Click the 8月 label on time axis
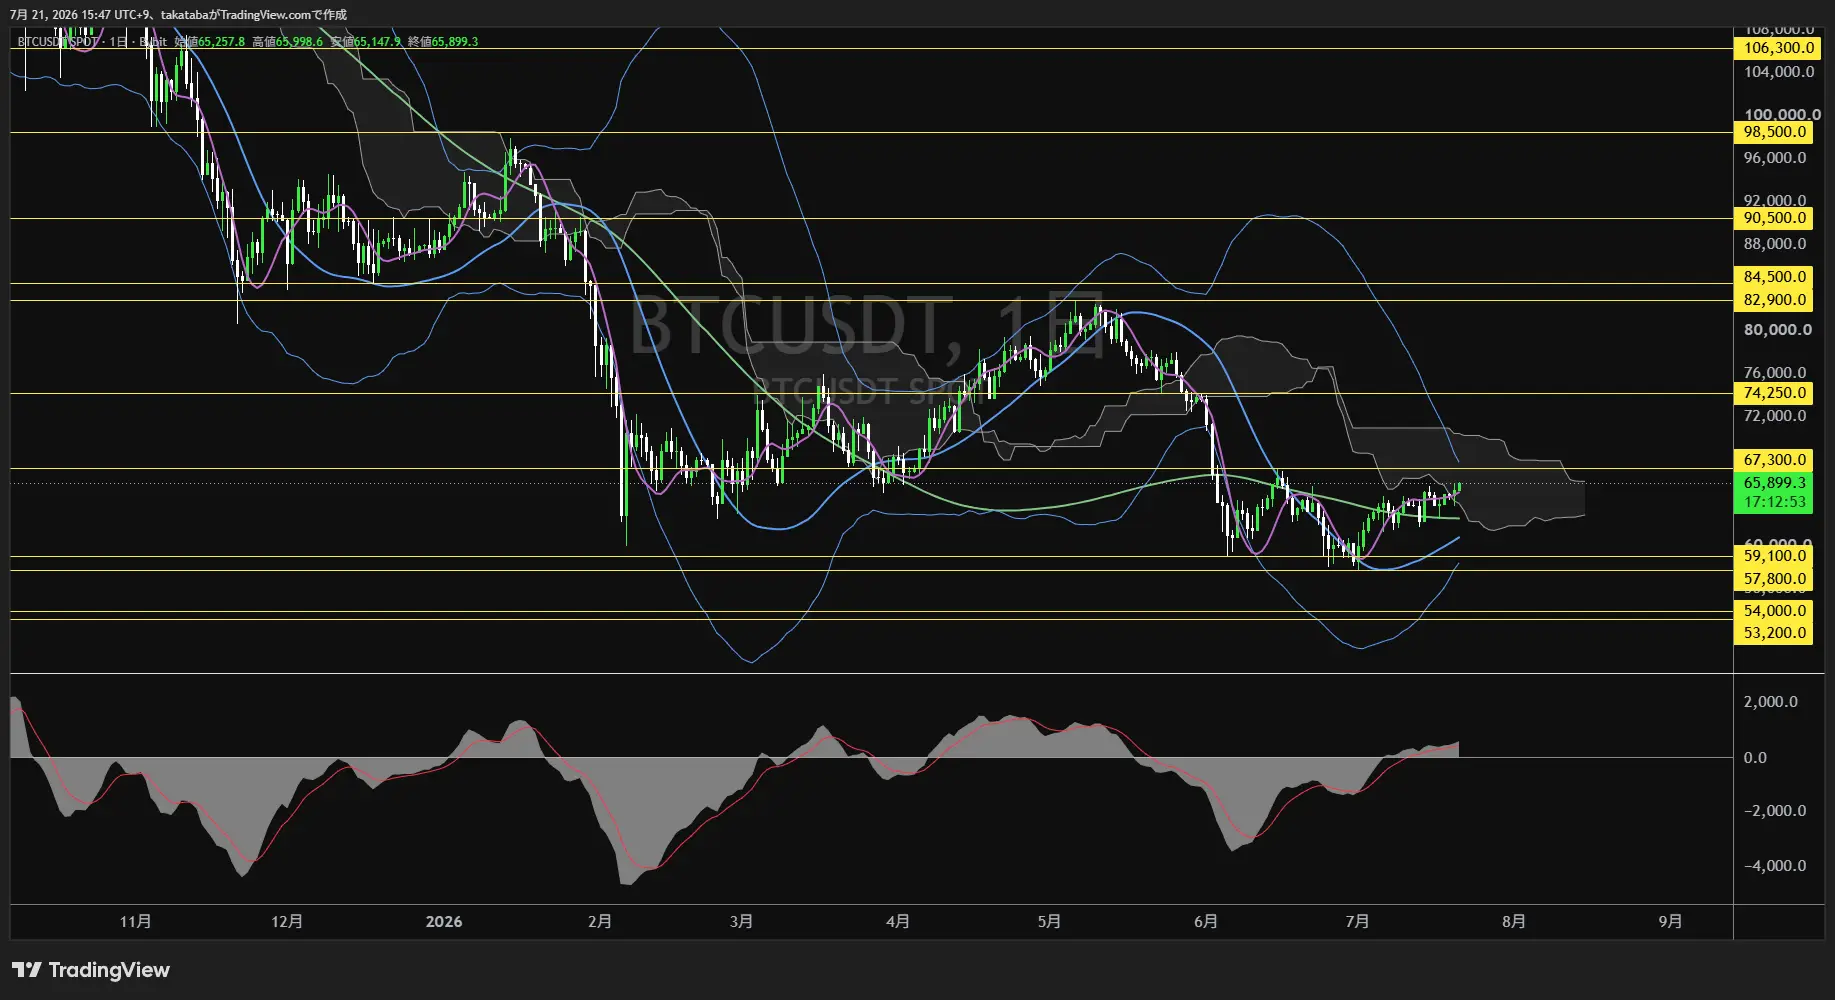1835x1000 pixels. tap(1514, 922)
